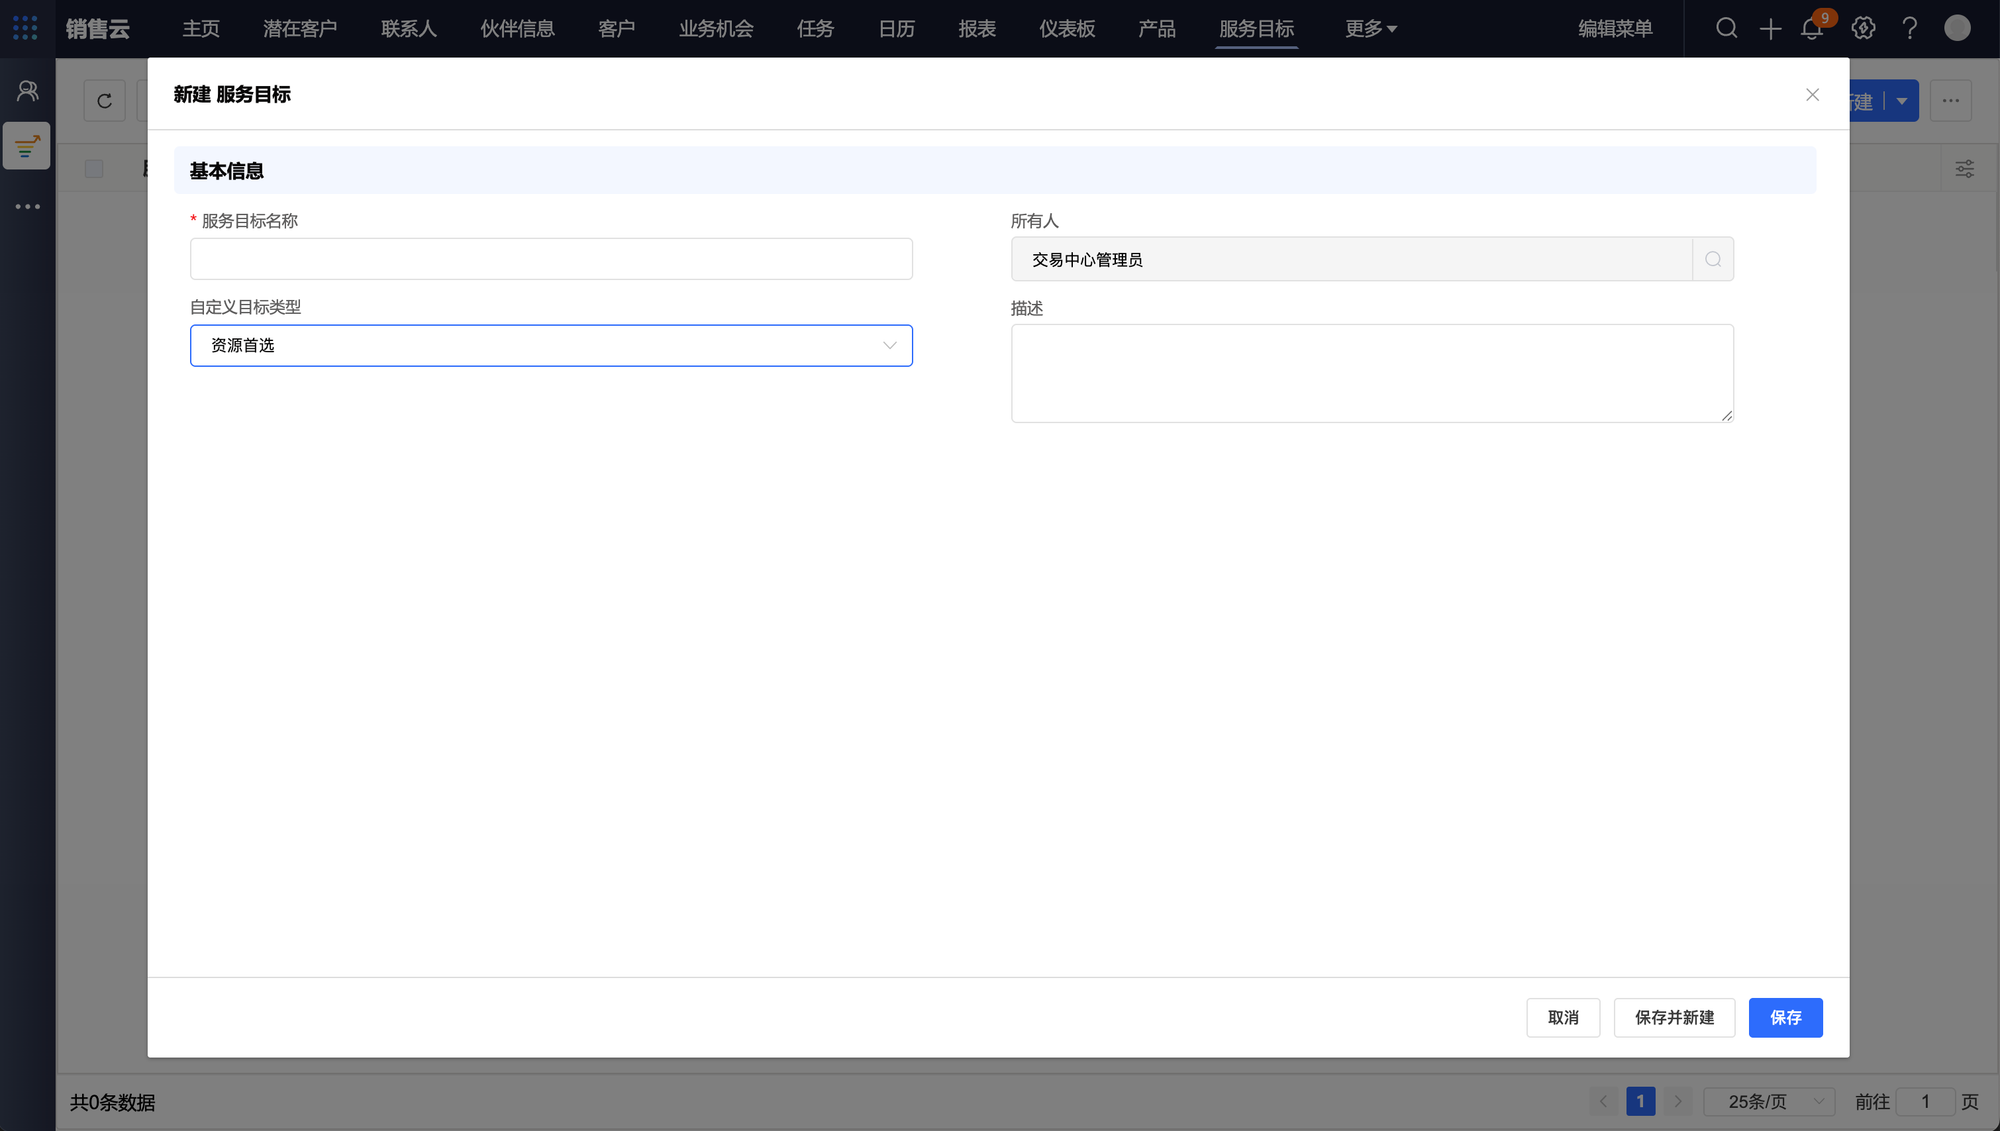This screenshot has height=1131, width=2000.
Task: Click the help question mark icon
Action: coord(1910,28)
